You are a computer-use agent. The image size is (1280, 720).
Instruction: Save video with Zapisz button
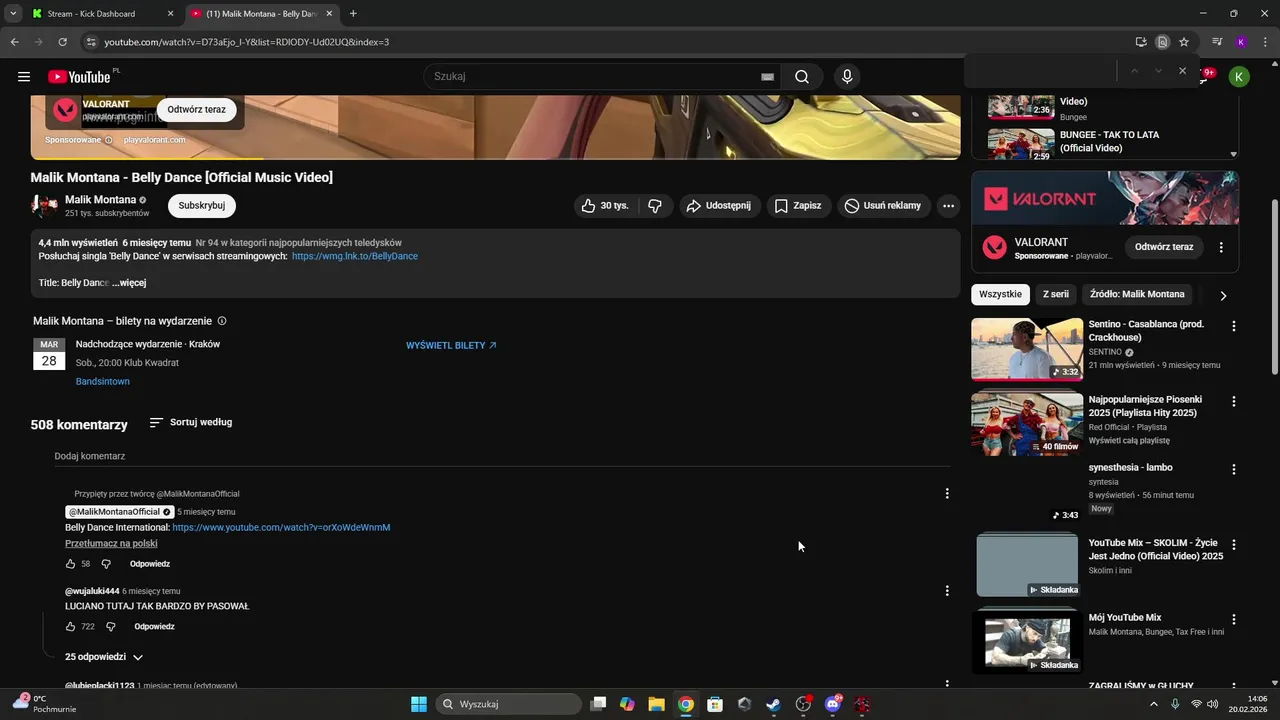coord(798,206)
